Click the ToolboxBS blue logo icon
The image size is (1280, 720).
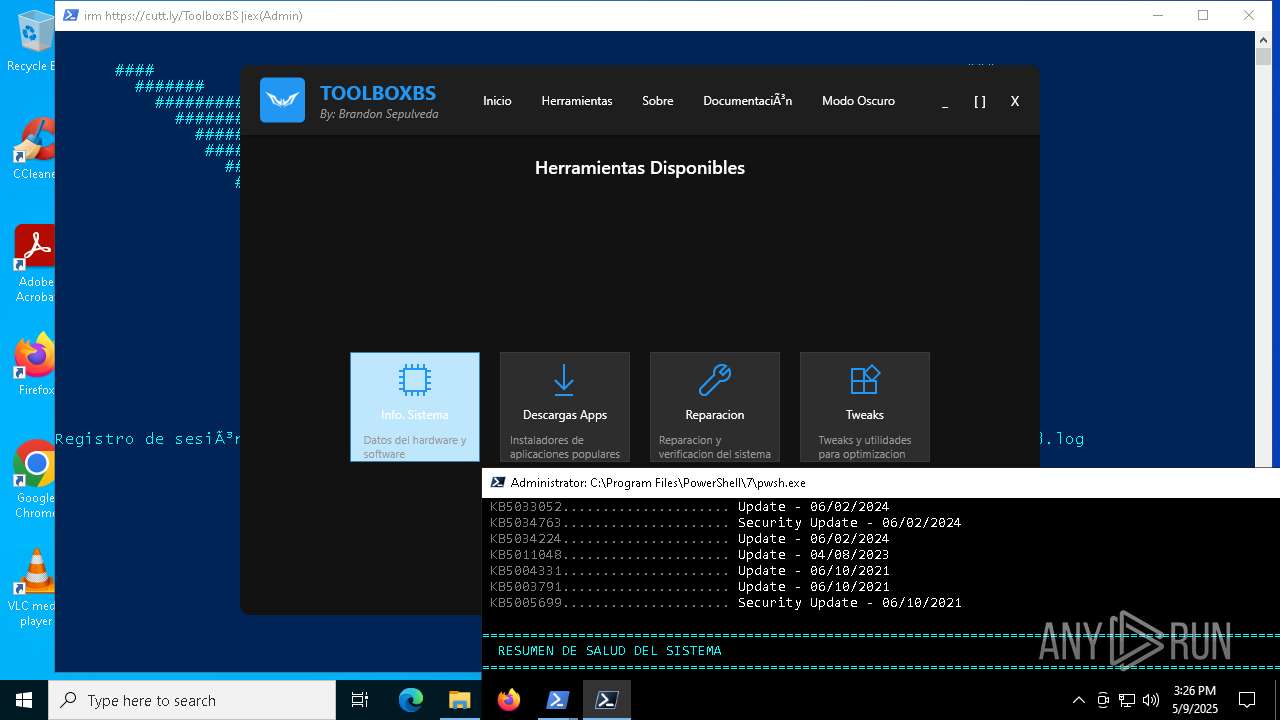[x=282, y=100]
